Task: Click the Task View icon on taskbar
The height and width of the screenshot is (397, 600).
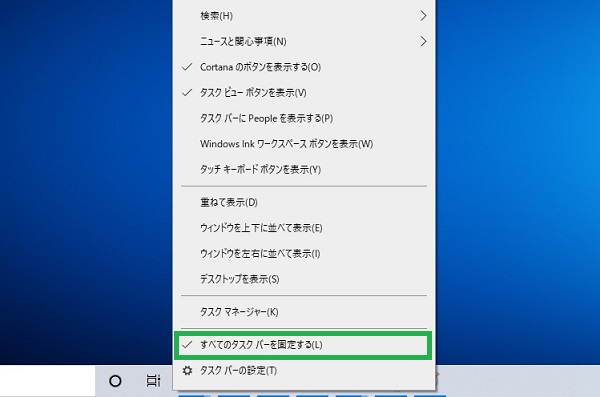Action: (153, 381)
